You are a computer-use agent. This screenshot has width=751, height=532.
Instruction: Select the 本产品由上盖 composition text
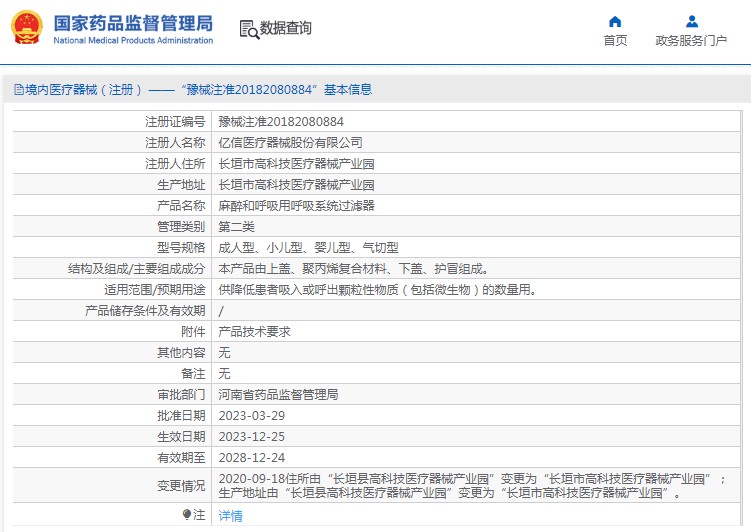coord(353,269)
